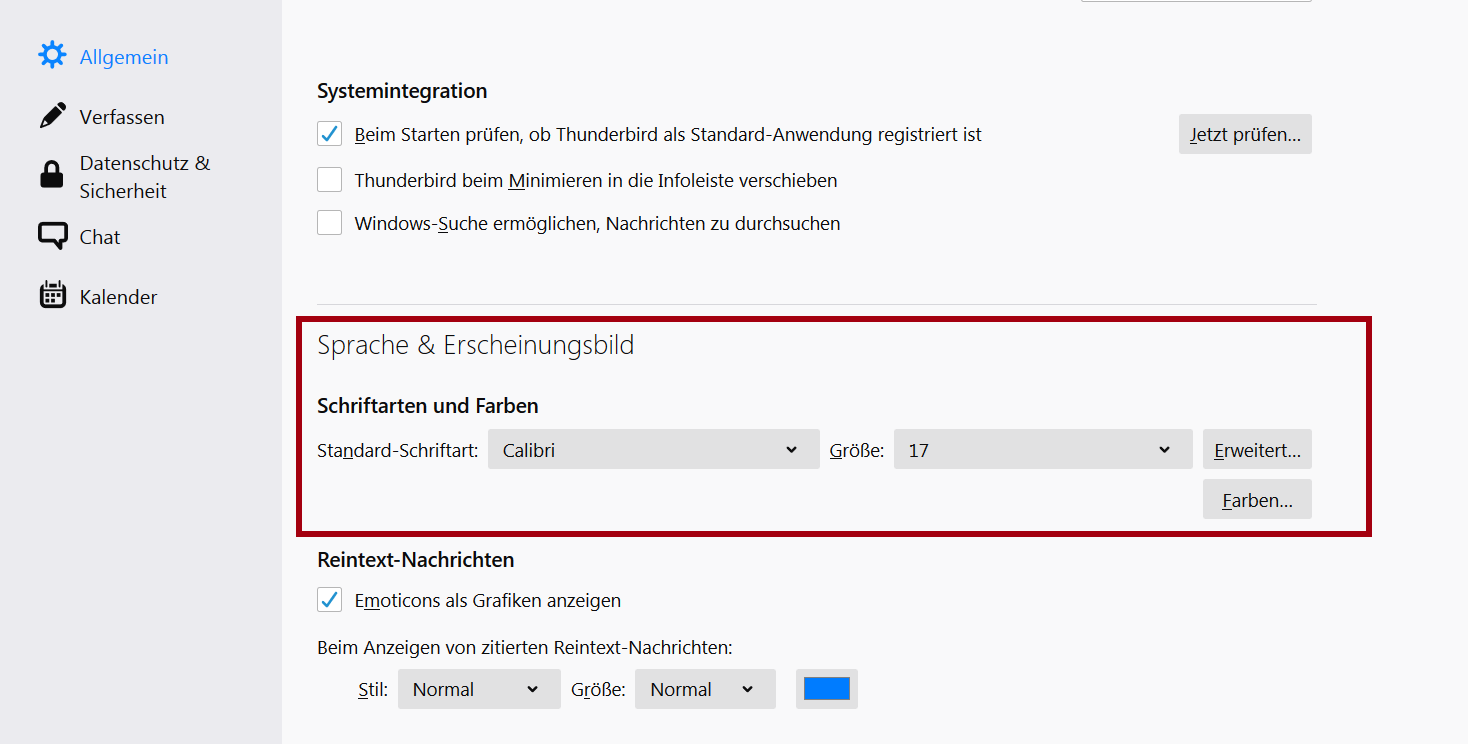1468x744 pixels.
Task: Open the Erweitert font settings button
Action: [1257, 450]
